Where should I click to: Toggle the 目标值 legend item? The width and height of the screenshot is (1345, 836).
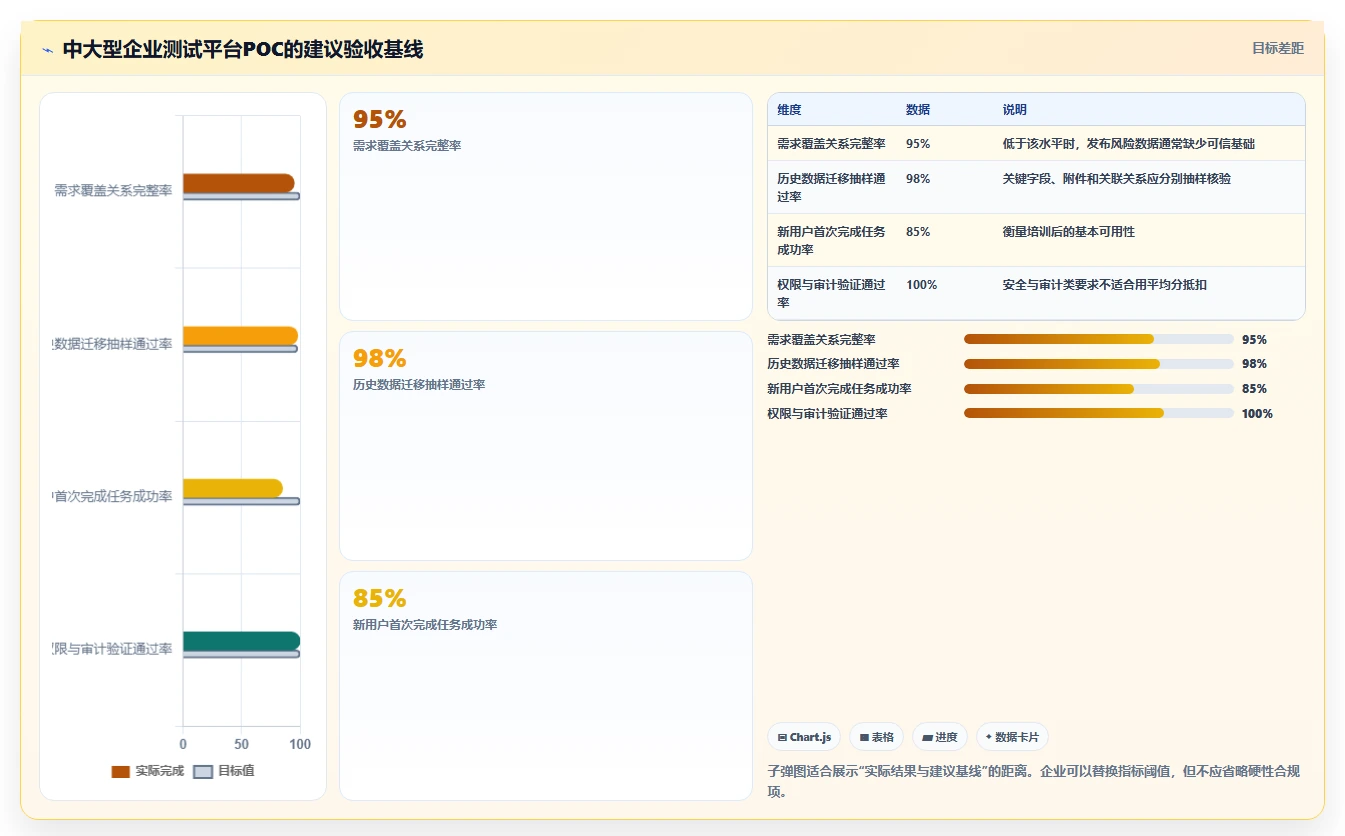pos(224,771)
